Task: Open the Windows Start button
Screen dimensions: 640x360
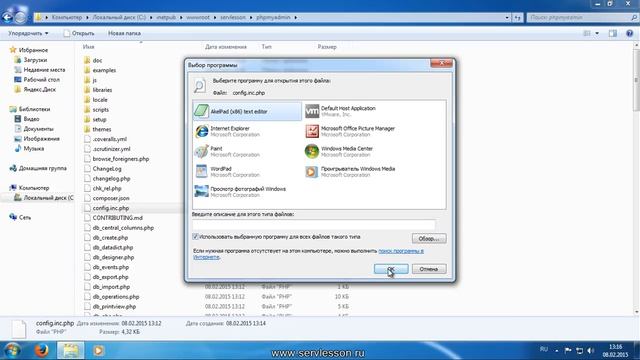Action: [12, 350]
